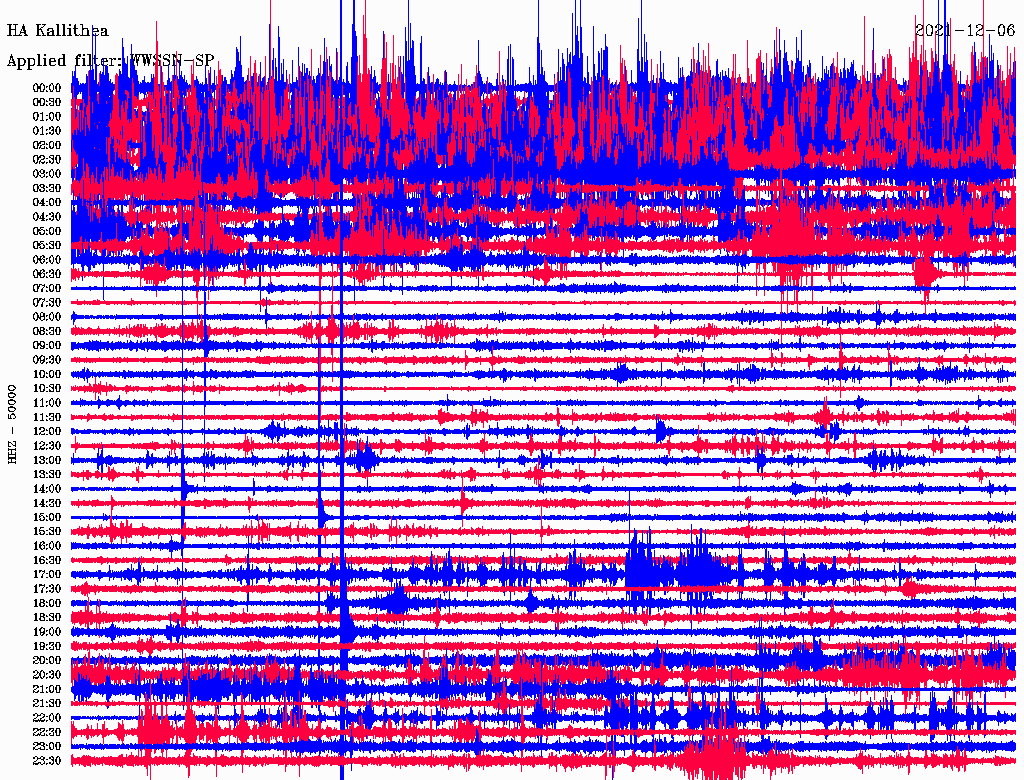Viewport: 1024px width, 780px height.
Task: Select the 13:00 time label
Action: 47,461
